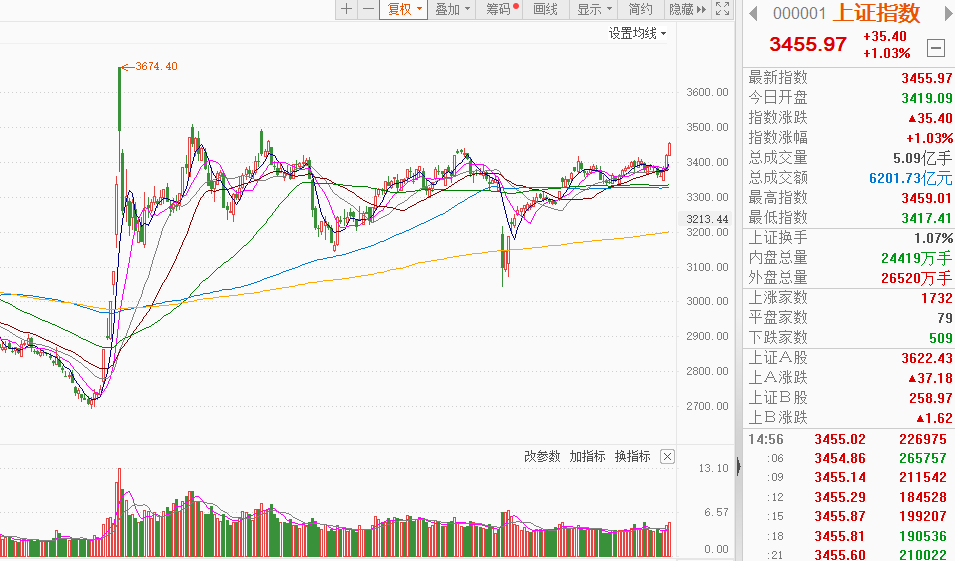Expand the 叠加 overlay dropdown

[453, 9]
